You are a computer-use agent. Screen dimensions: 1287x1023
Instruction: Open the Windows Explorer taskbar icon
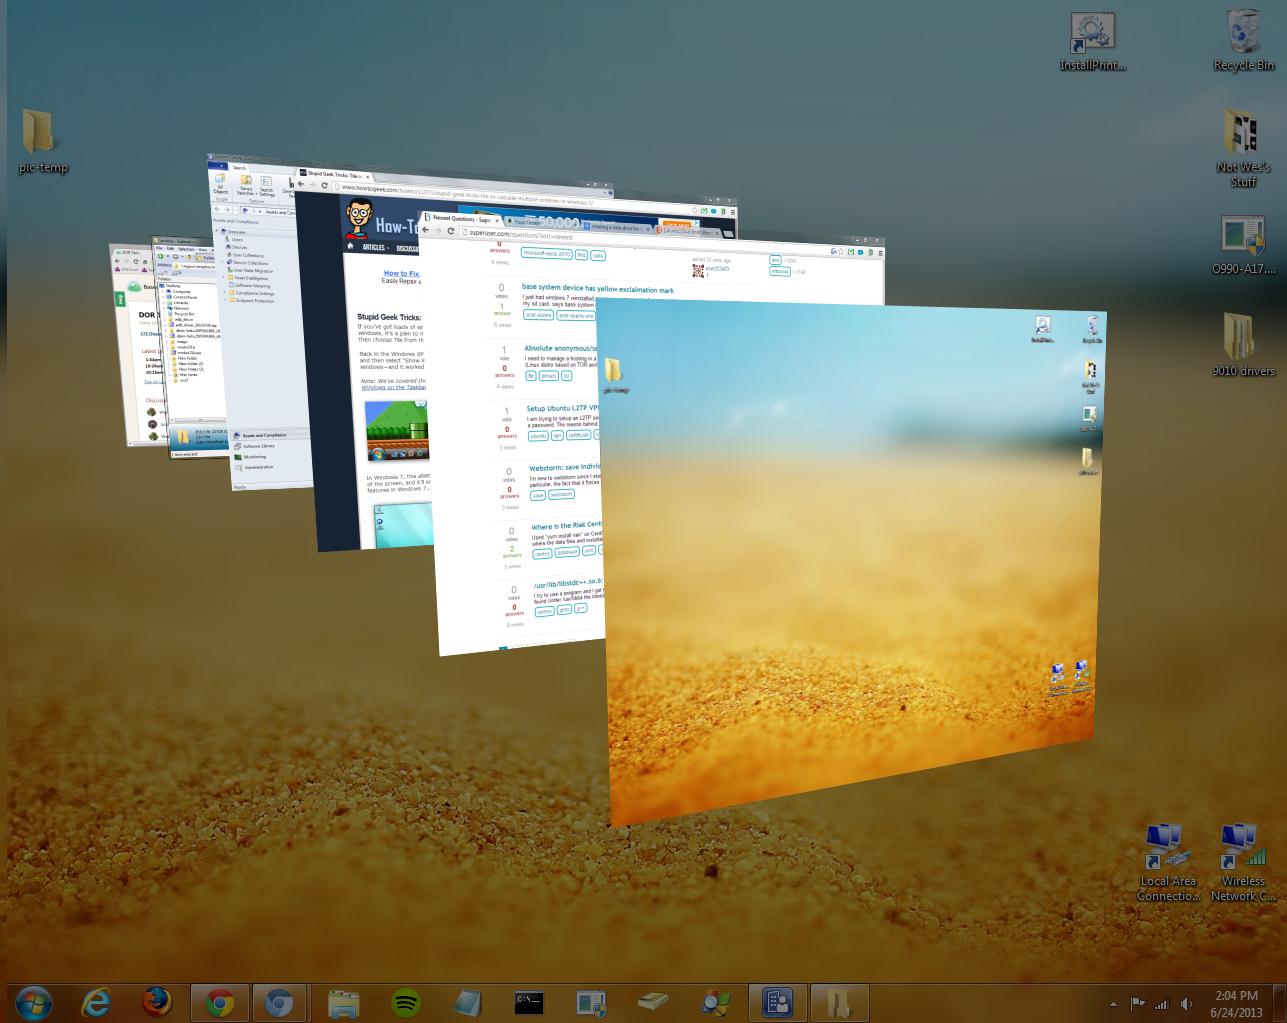point(343,1002)
